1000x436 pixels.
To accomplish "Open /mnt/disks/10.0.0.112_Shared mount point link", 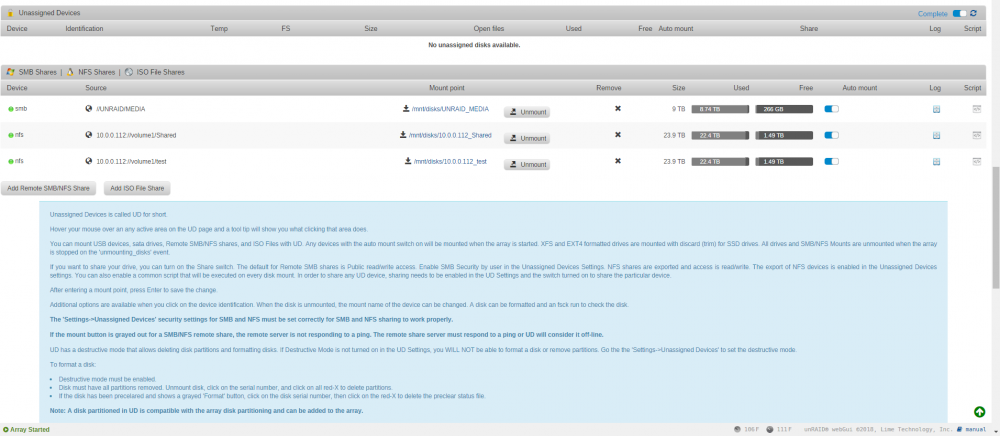I will 450,135.
